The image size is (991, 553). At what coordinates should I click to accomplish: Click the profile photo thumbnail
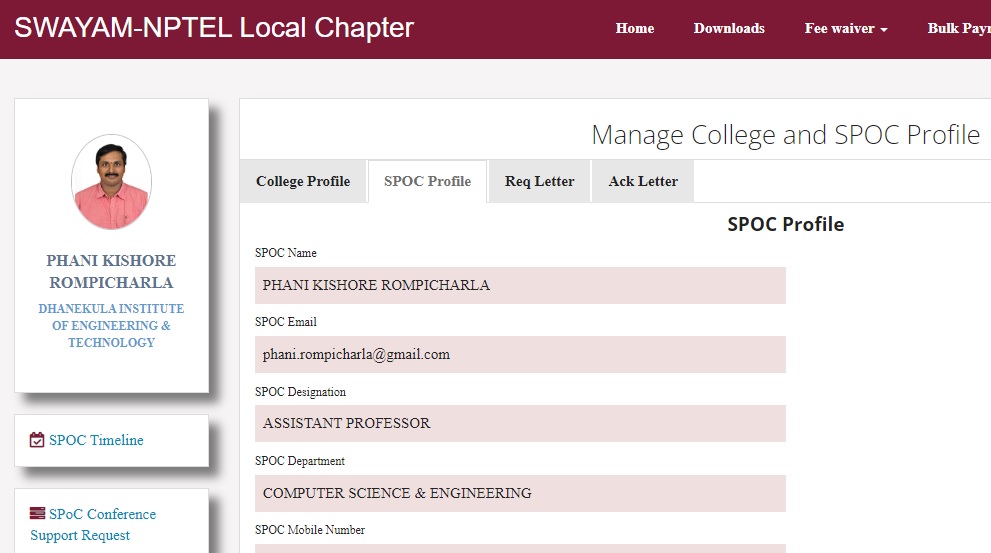tap(111, 182)
